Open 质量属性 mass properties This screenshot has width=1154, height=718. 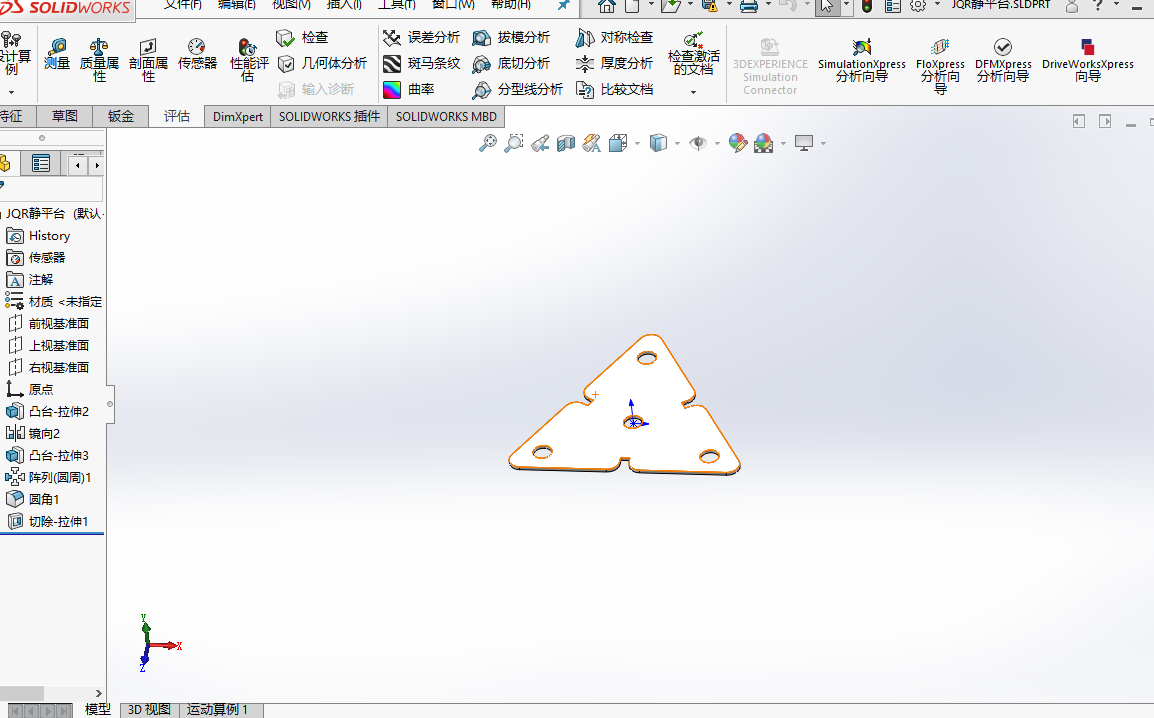(x=99, y=60)
